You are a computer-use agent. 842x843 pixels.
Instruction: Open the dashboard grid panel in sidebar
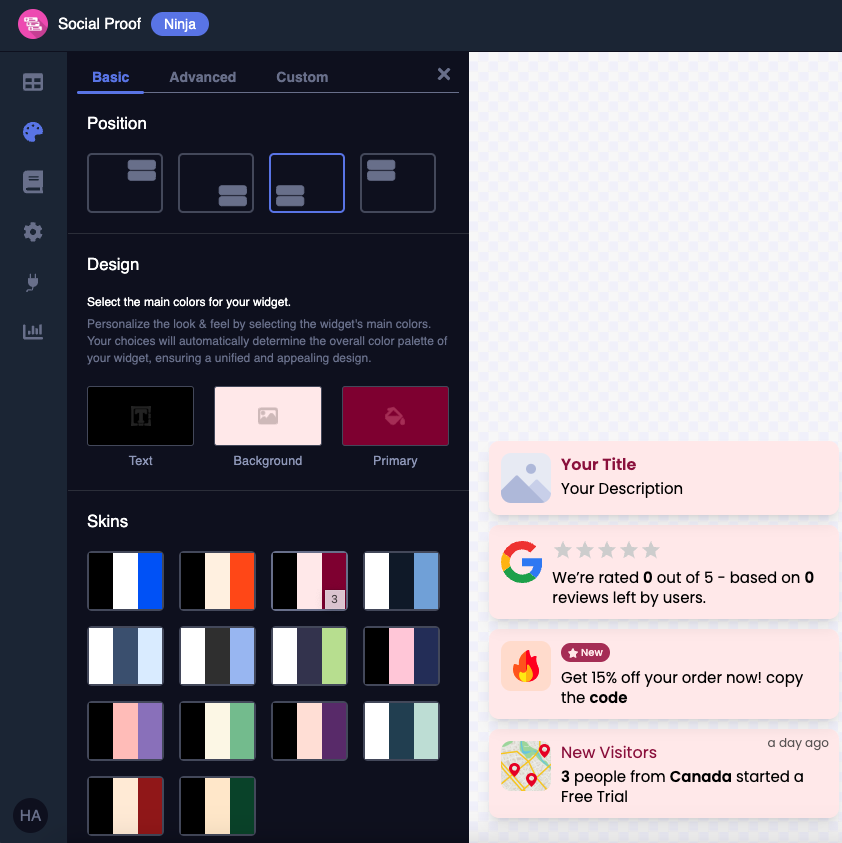click(32, 82)
